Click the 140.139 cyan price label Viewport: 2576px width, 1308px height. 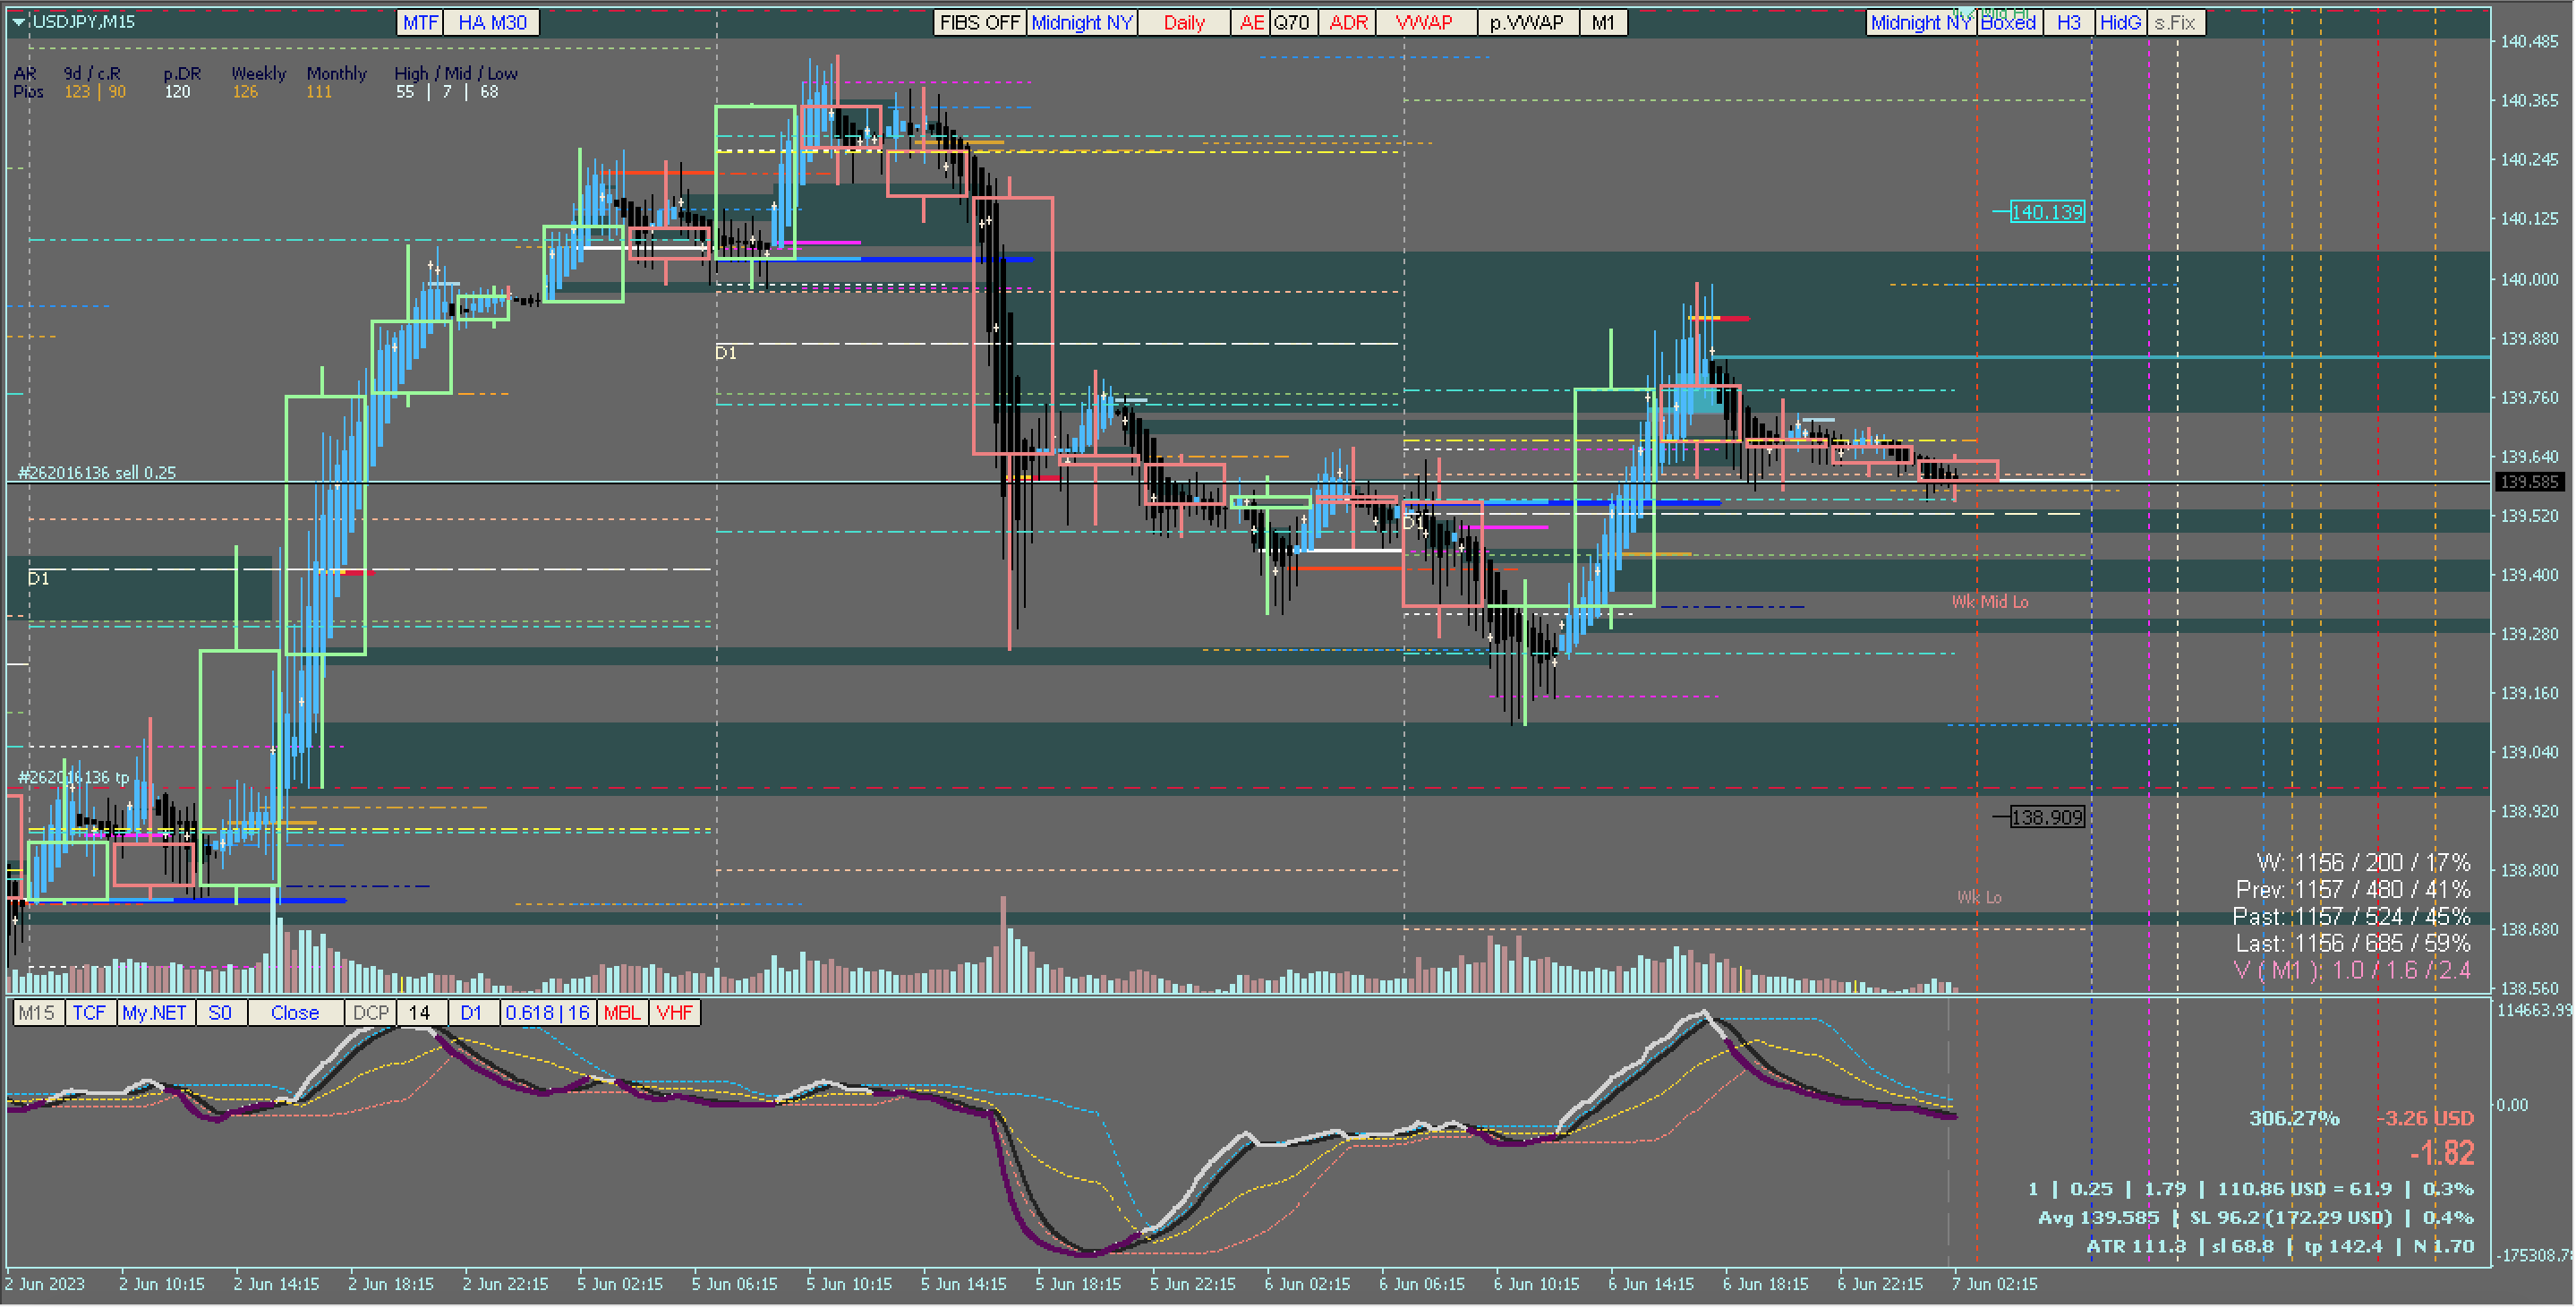(2046, 212)
